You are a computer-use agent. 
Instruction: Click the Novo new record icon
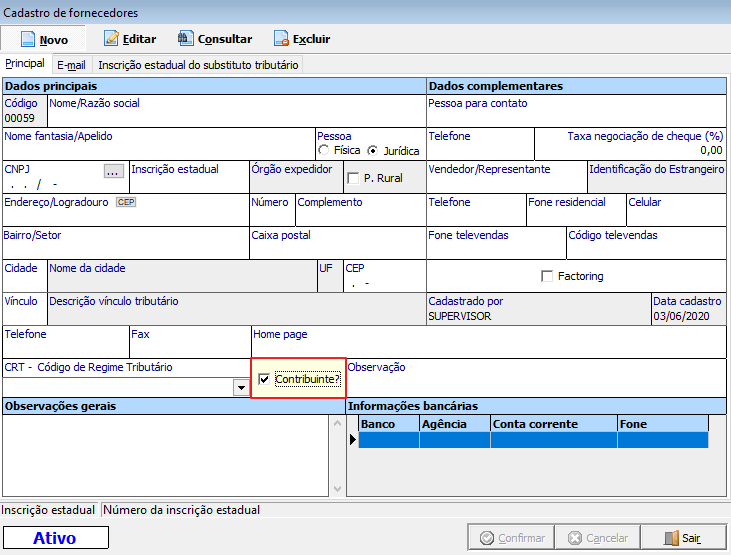click(x=26, y=39)
